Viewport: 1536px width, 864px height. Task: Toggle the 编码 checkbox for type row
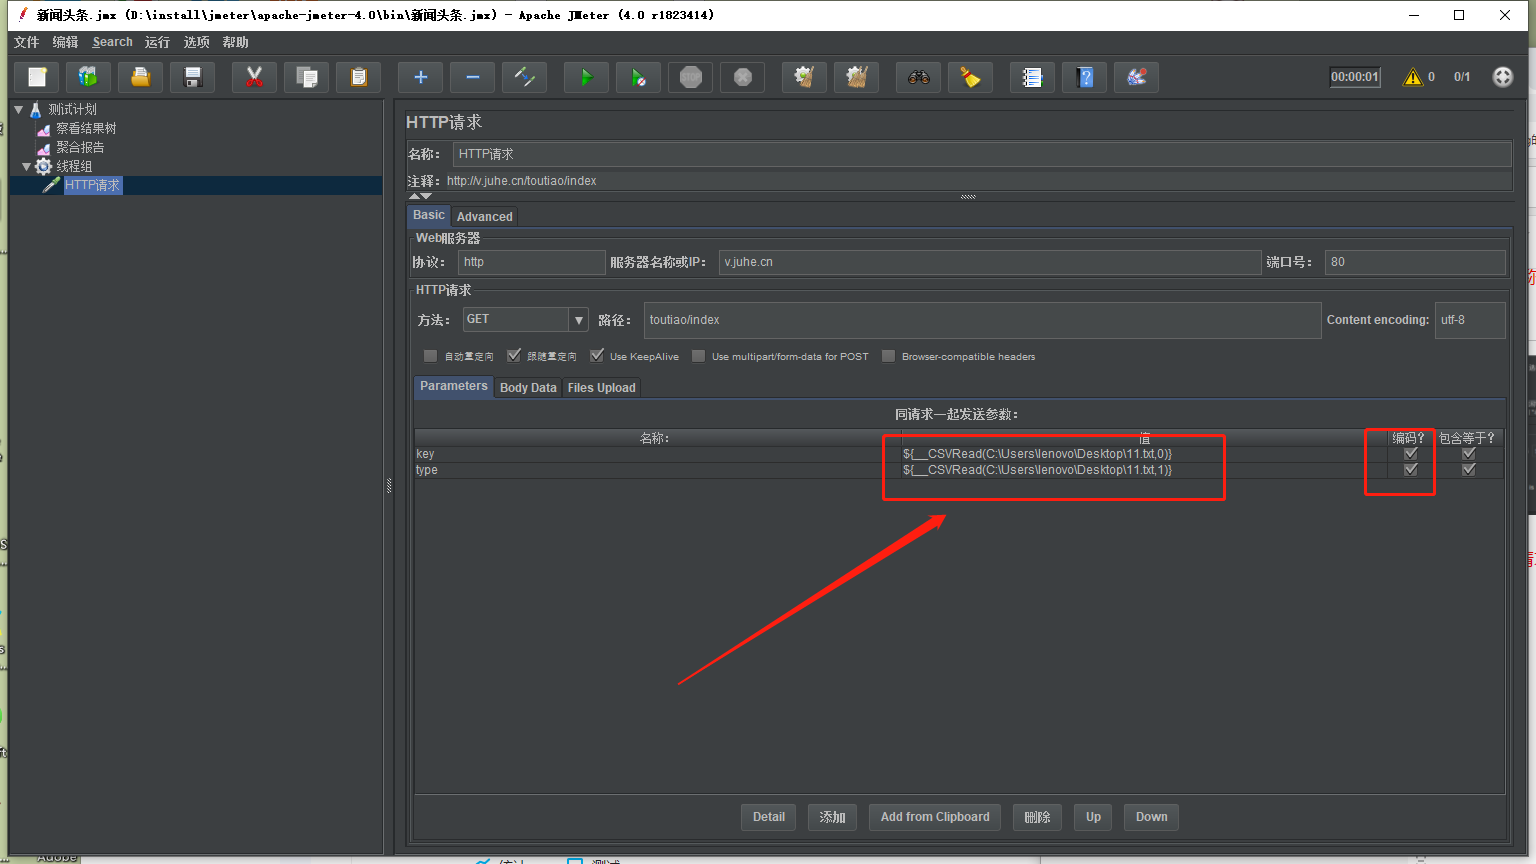(x=1411, y=470)
